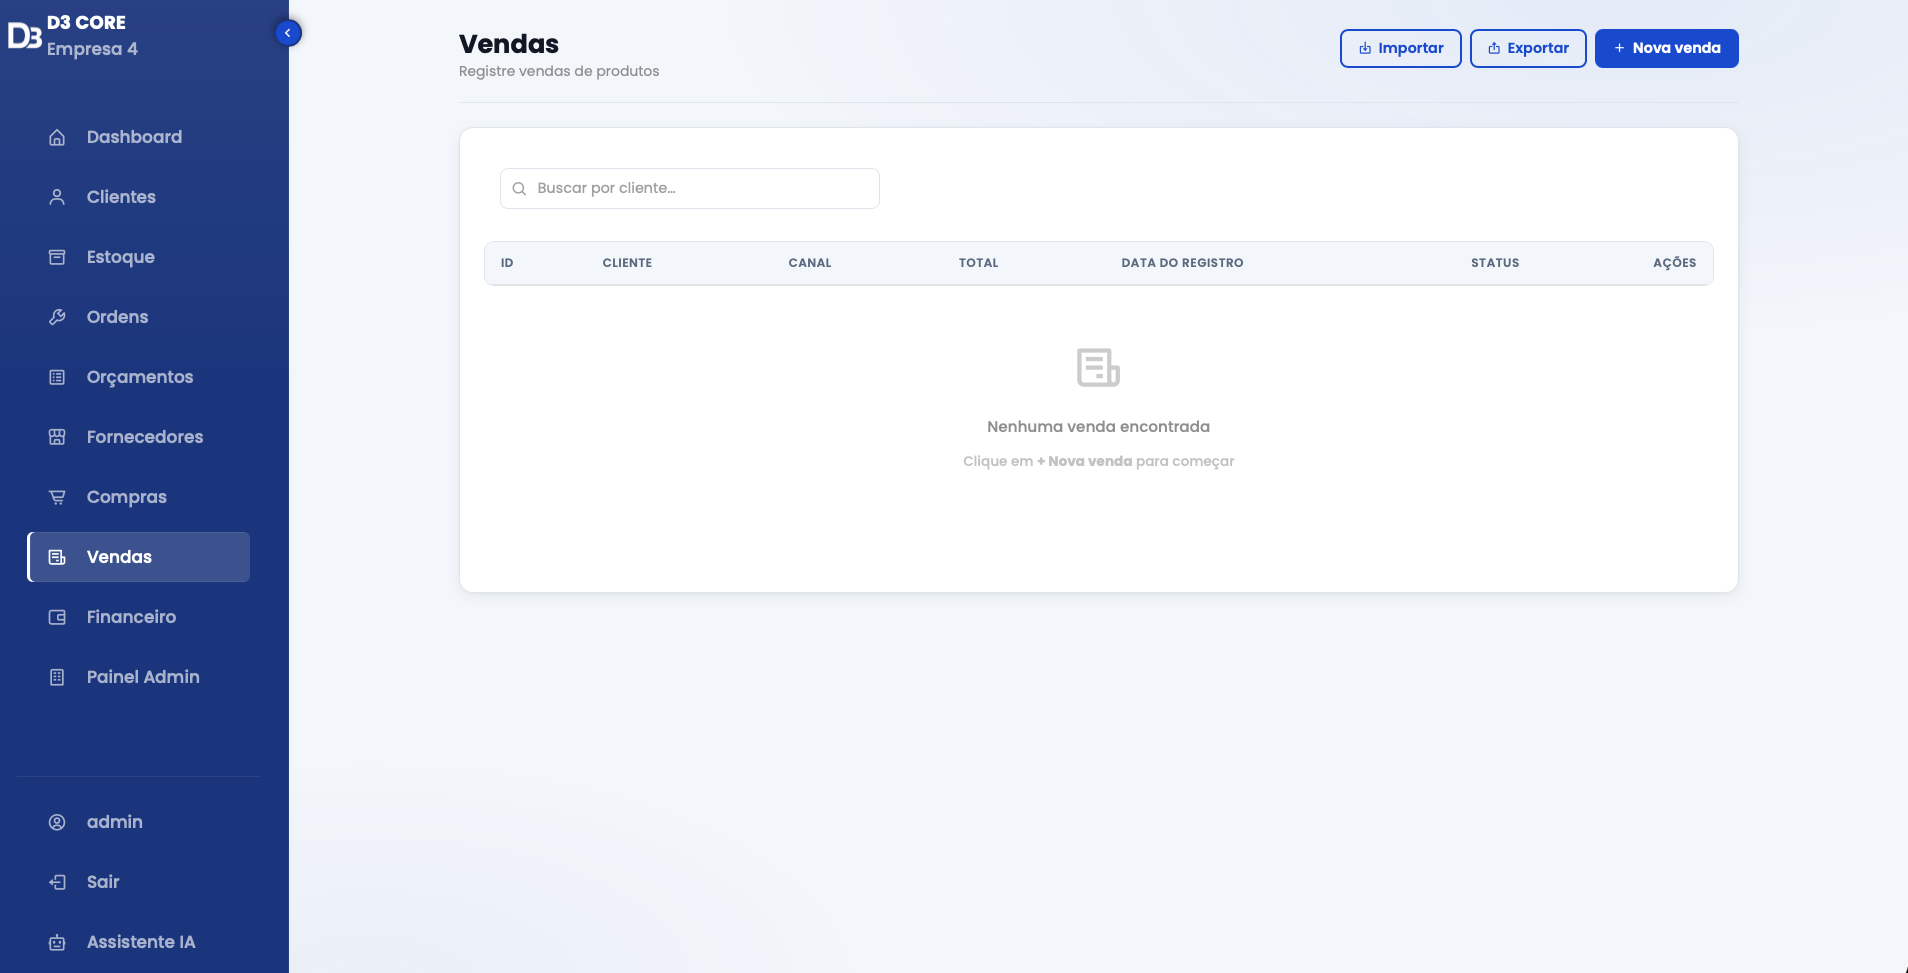Click the empty-state receipt icon
1908x973 pixels.
coord(1098,367)
